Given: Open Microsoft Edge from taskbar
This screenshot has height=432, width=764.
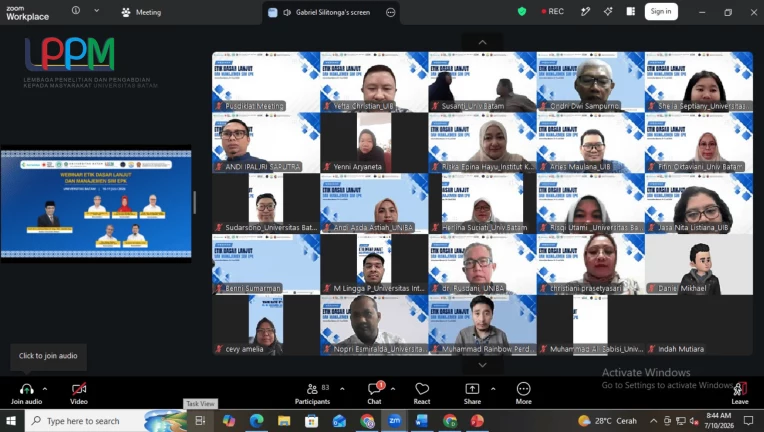Looking at the screenshot, I should point(256,421).
